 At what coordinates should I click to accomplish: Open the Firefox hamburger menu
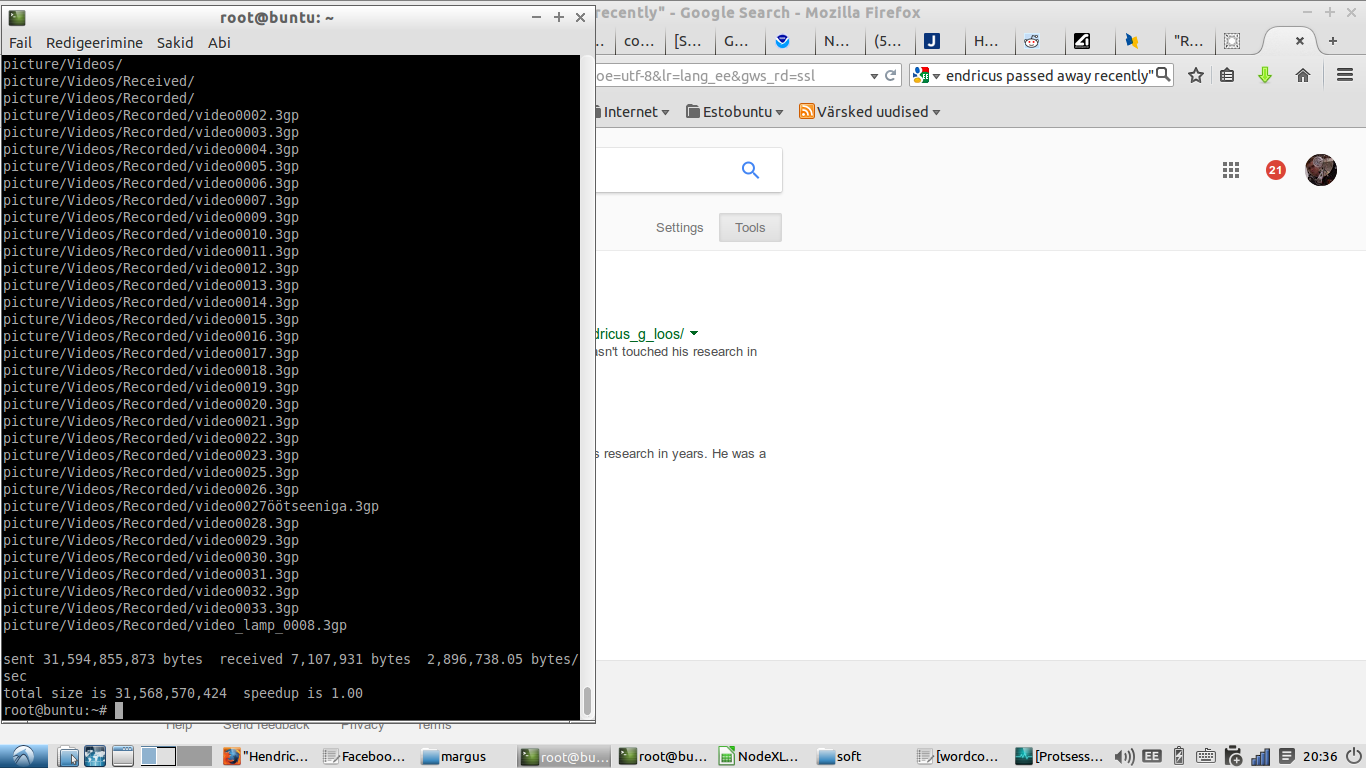click(1345, 76)
